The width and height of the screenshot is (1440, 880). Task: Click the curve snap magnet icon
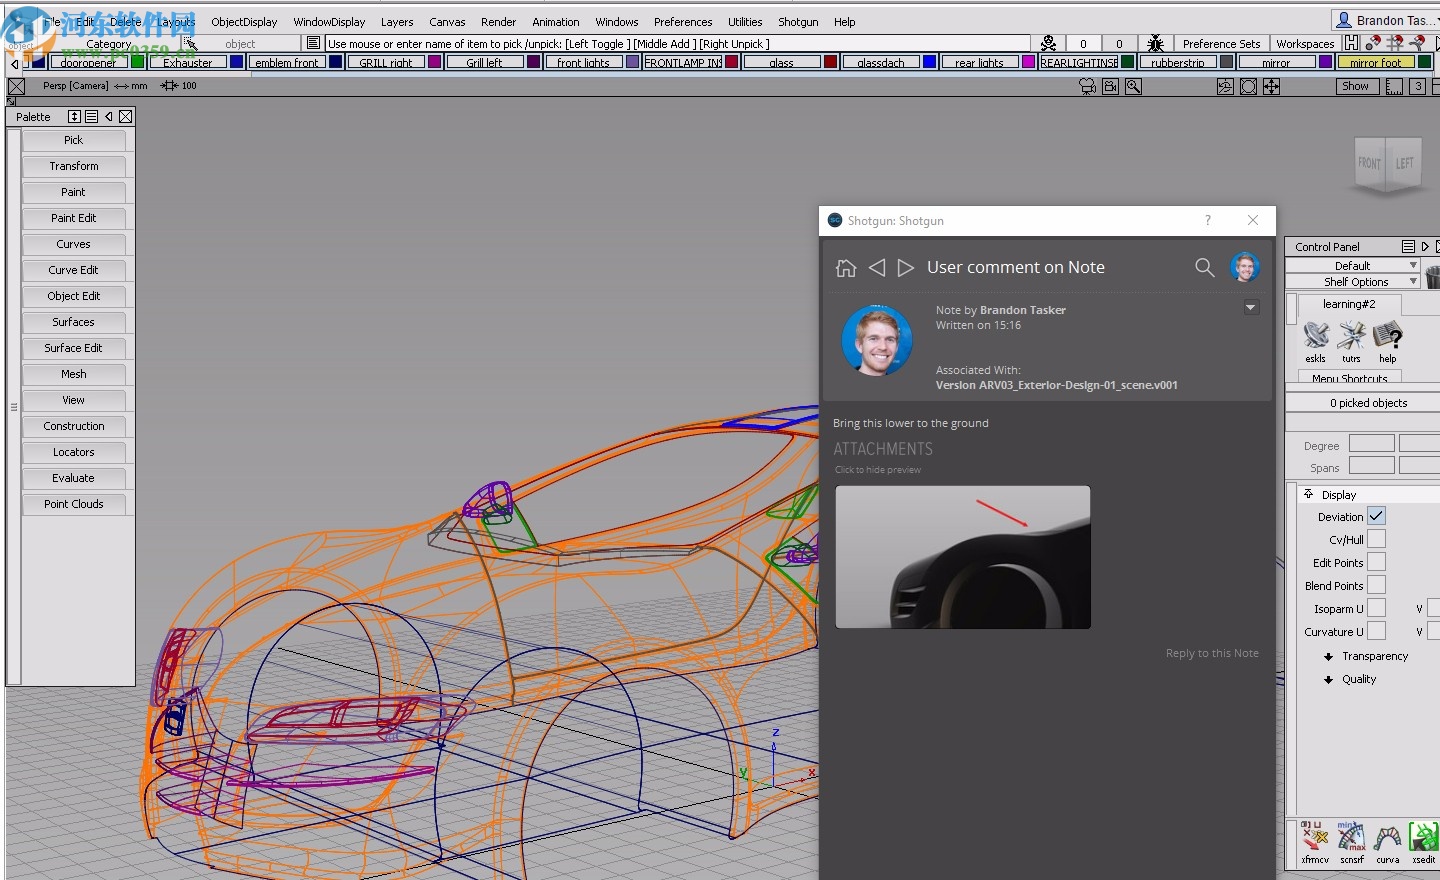click(x=1417, y=43)
